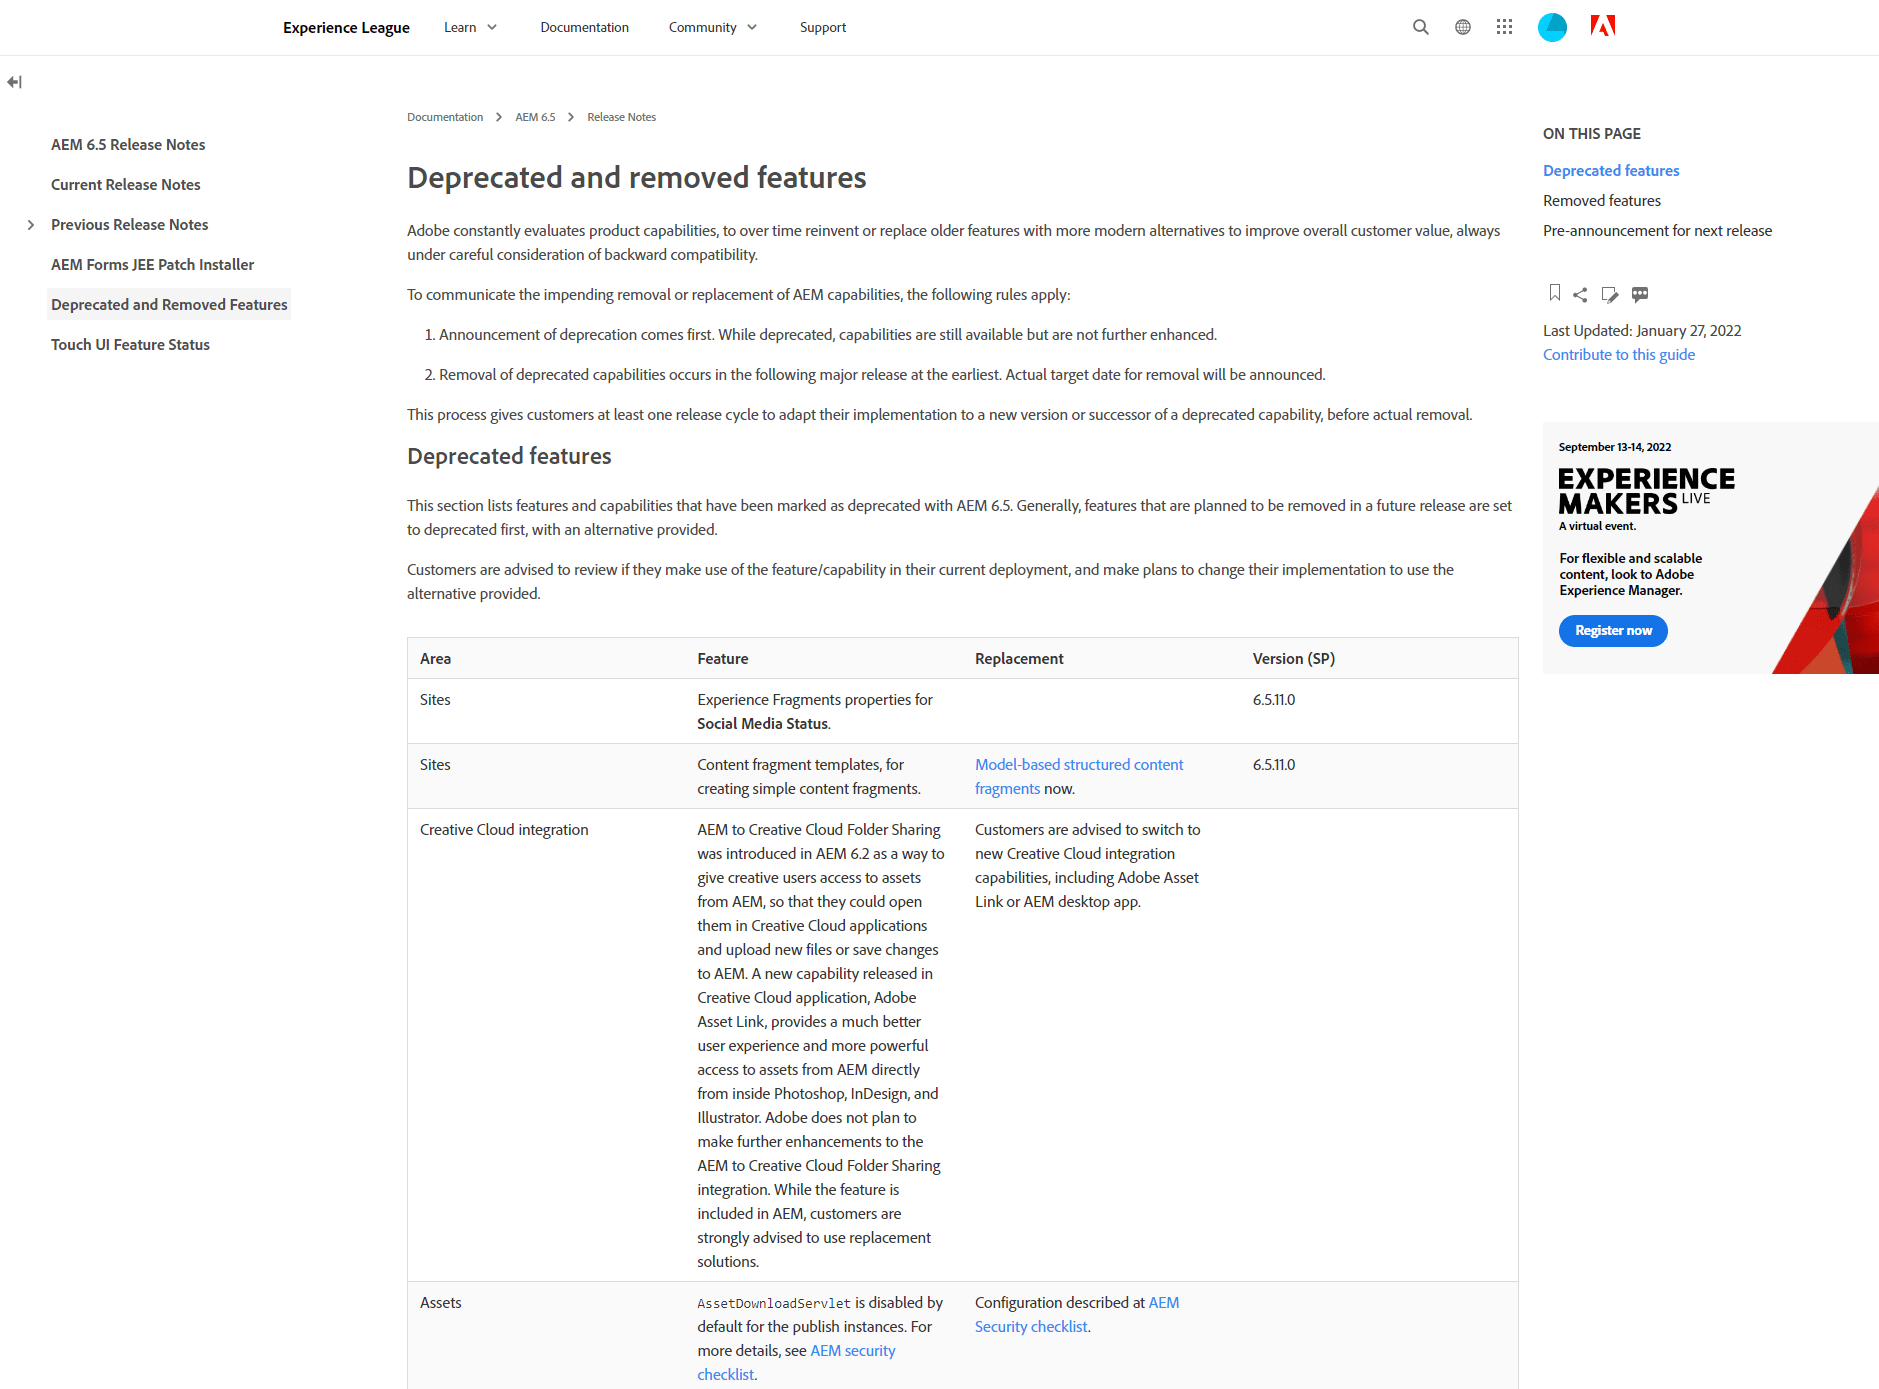Click the Documentation breadcrumb
The image size is (1879, 1389).
tap(445, 117)
